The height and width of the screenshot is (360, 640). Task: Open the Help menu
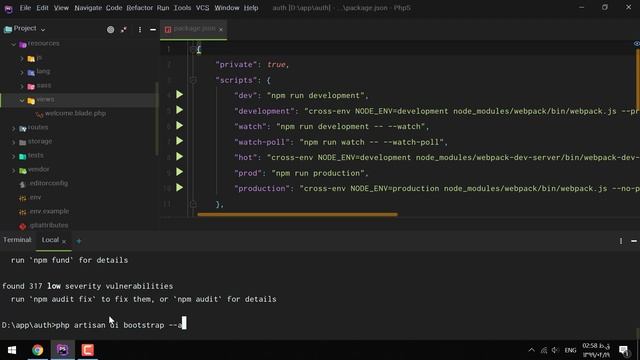click(x=251, y=8)
